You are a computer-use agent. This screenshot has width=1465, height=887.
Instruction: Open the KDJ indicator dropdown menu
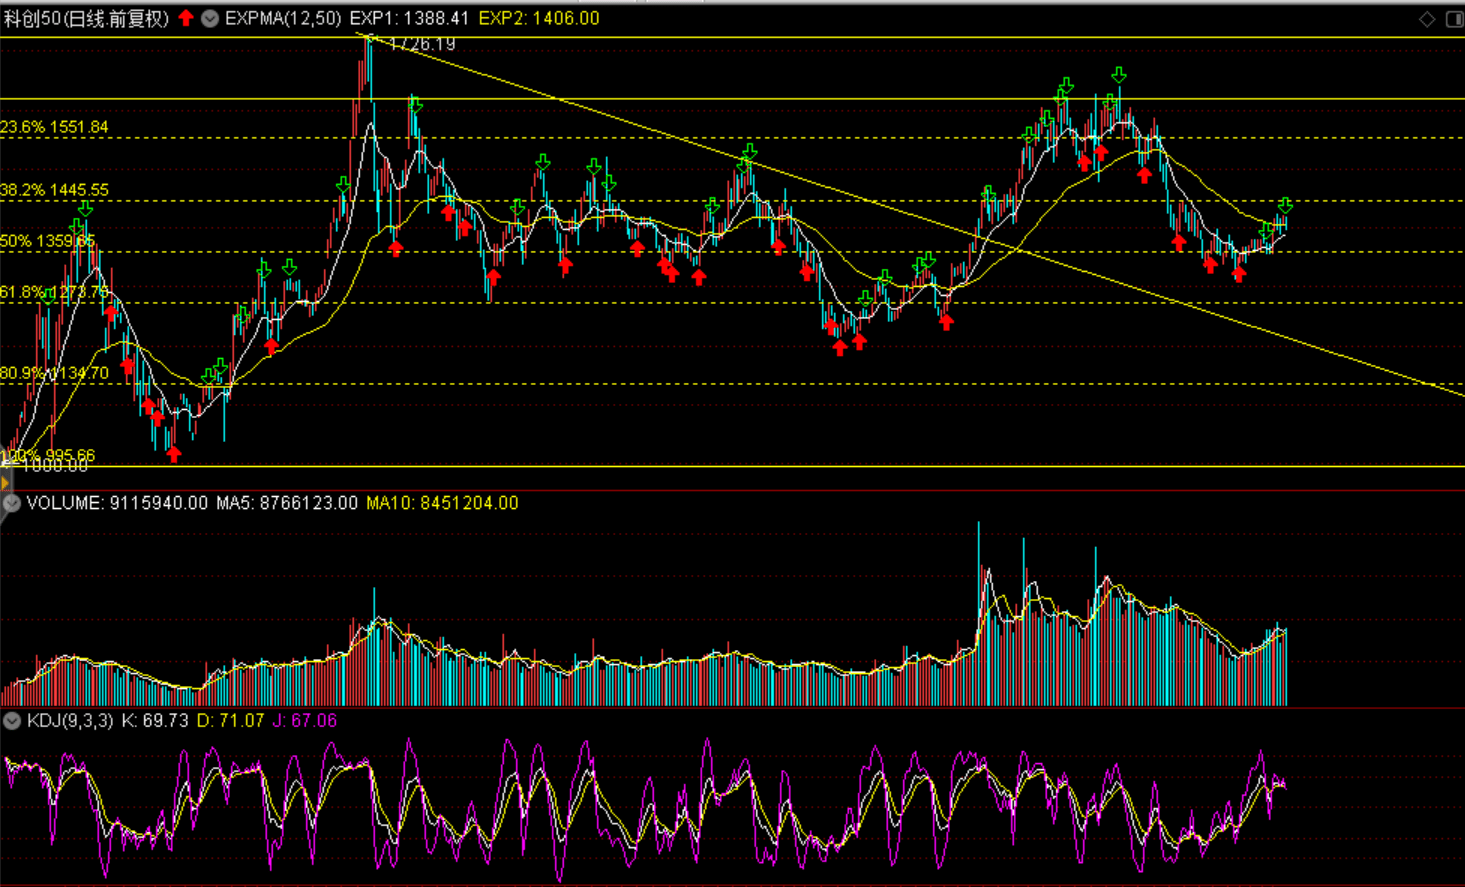[x=11, y=721]
